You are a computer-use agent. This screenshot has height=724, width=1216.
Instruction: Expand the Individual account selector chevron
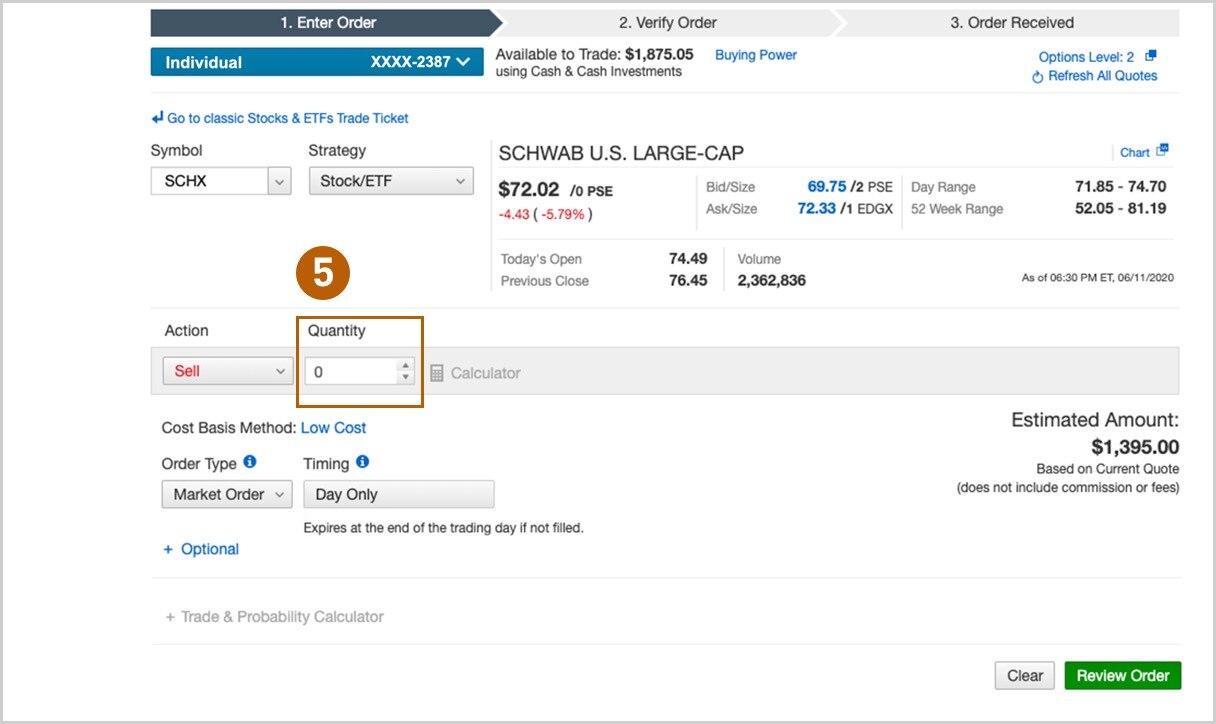(x=462, y=62)
